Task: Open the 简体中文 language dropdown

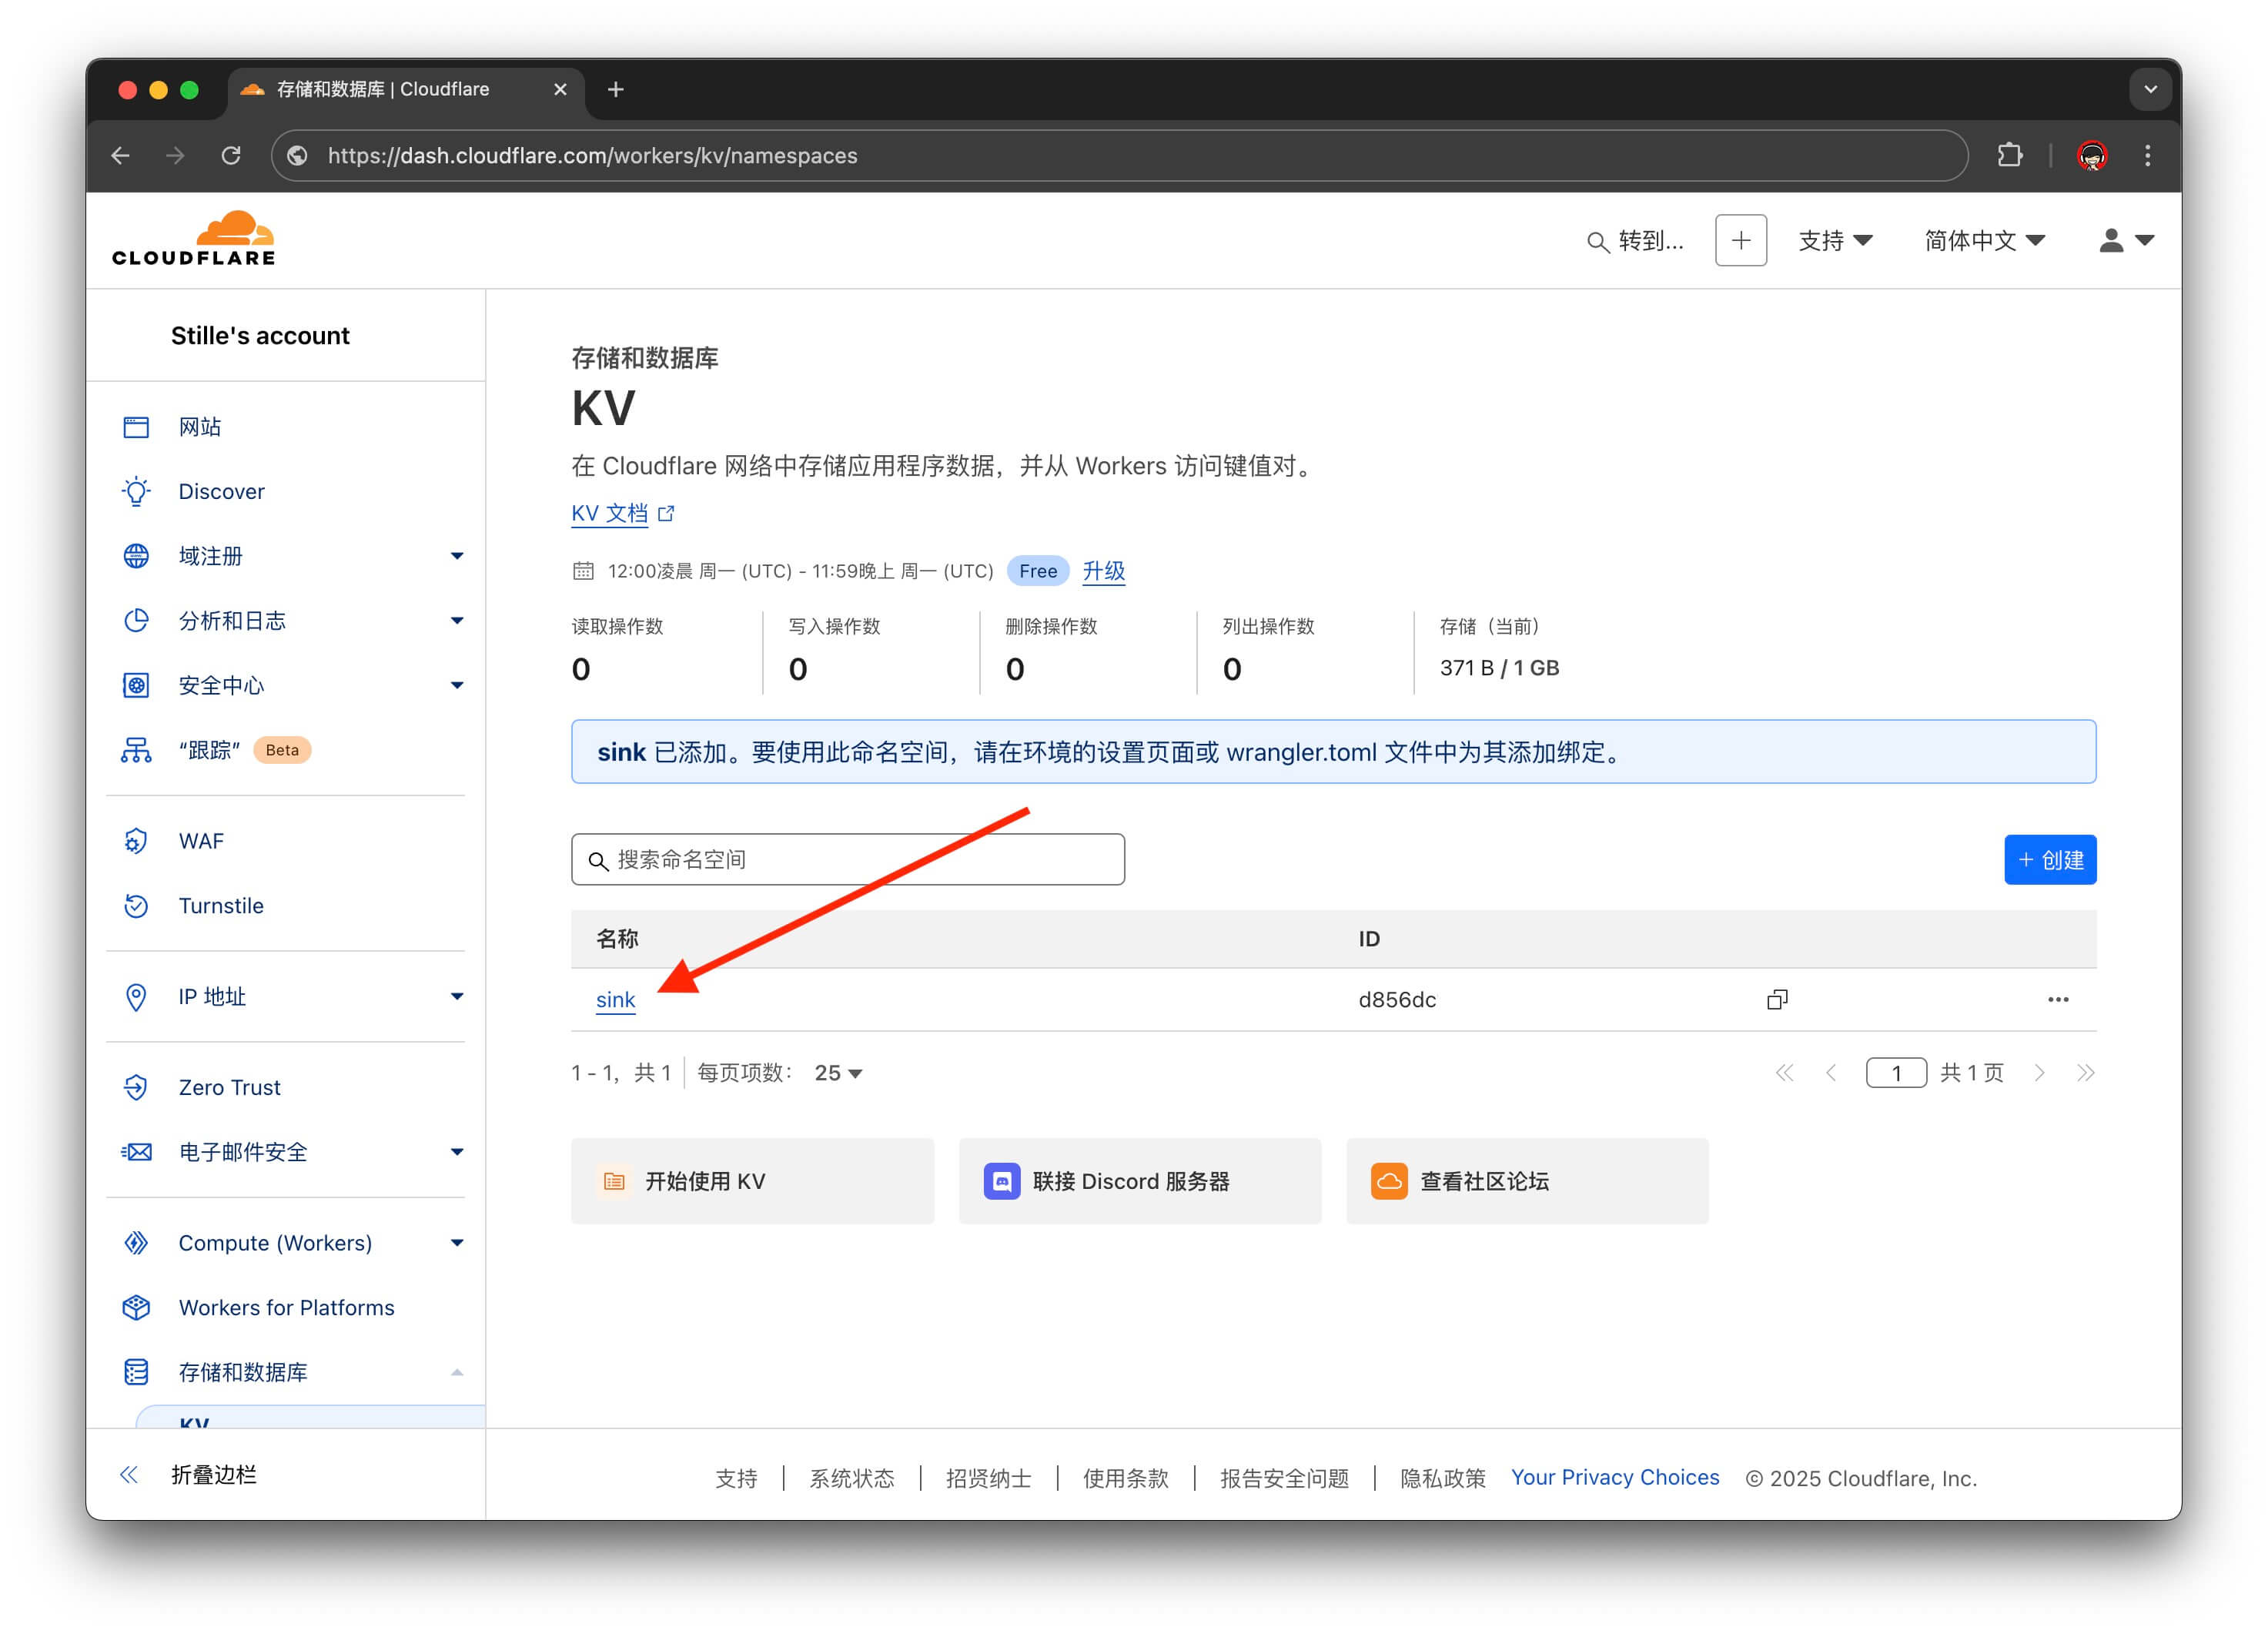Action: pyautogui.click(x=1984, y=240)
